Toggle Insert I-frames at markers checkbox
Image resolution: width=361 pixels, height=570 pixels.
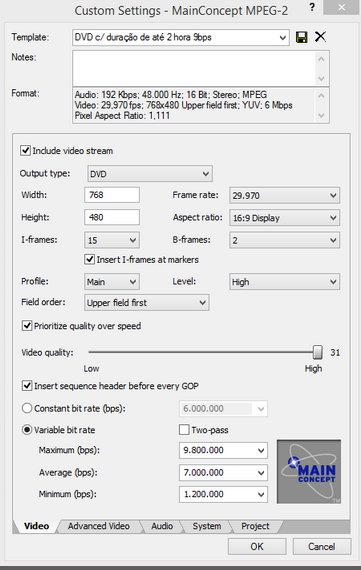89,259
